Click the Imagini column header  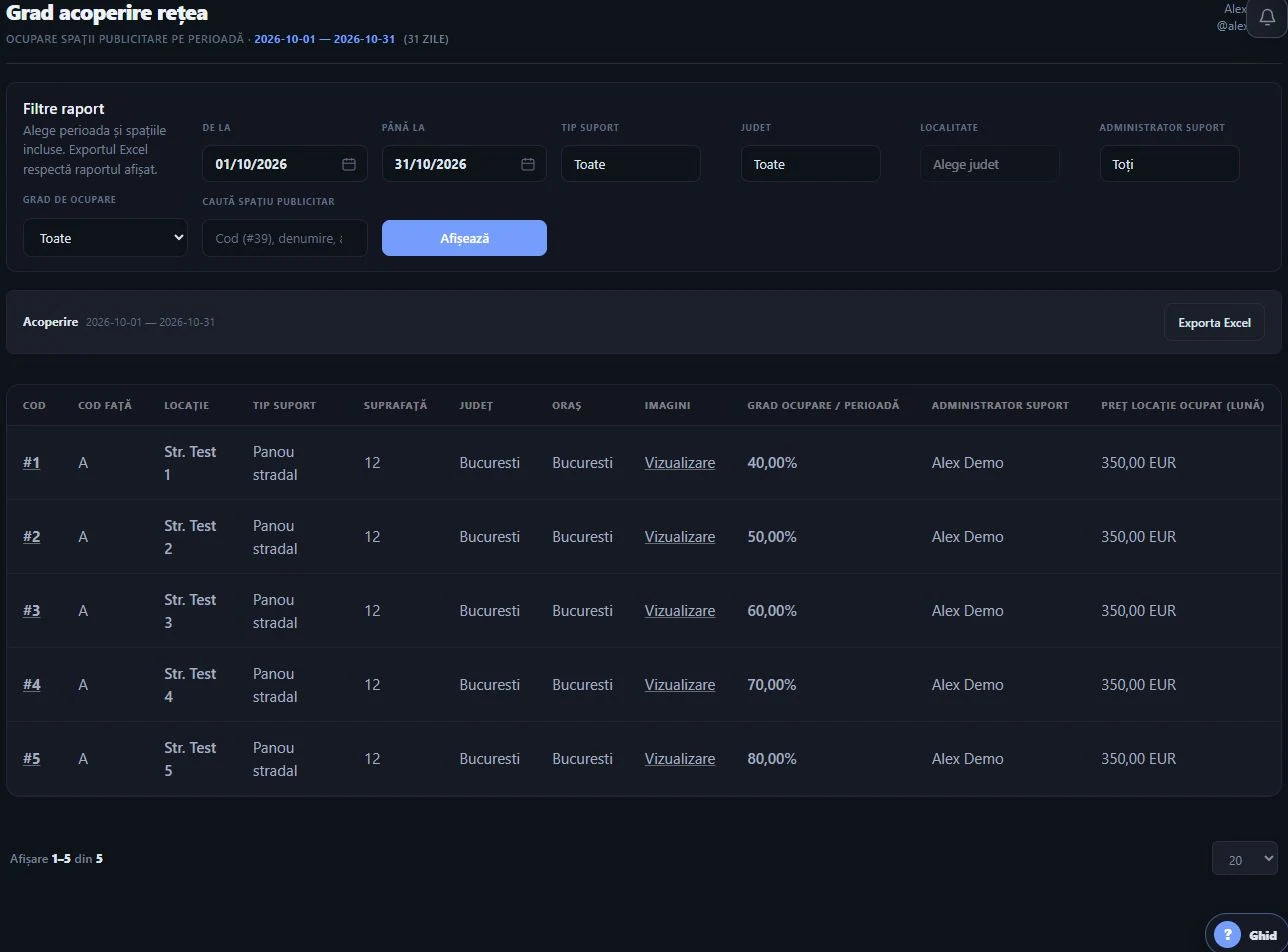(x=667, y=405)
